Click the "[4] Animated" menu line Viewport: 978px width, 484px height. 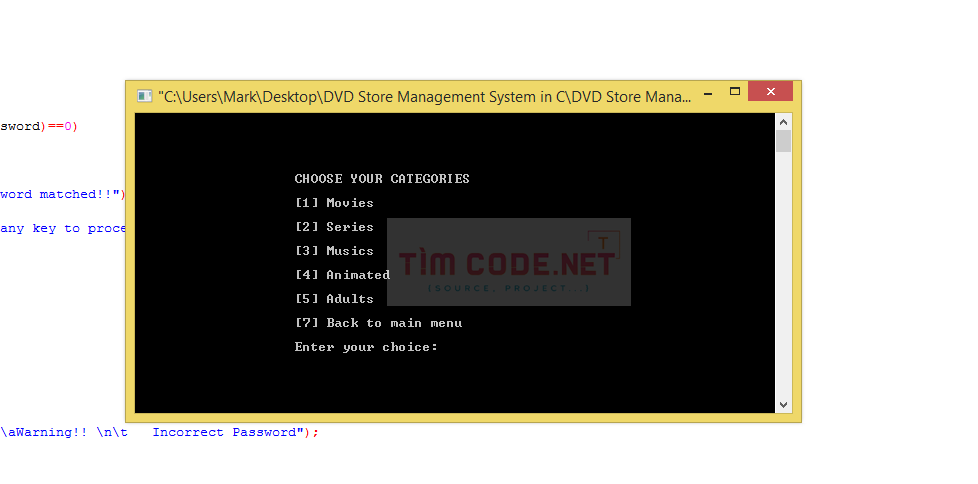[342, 275]
